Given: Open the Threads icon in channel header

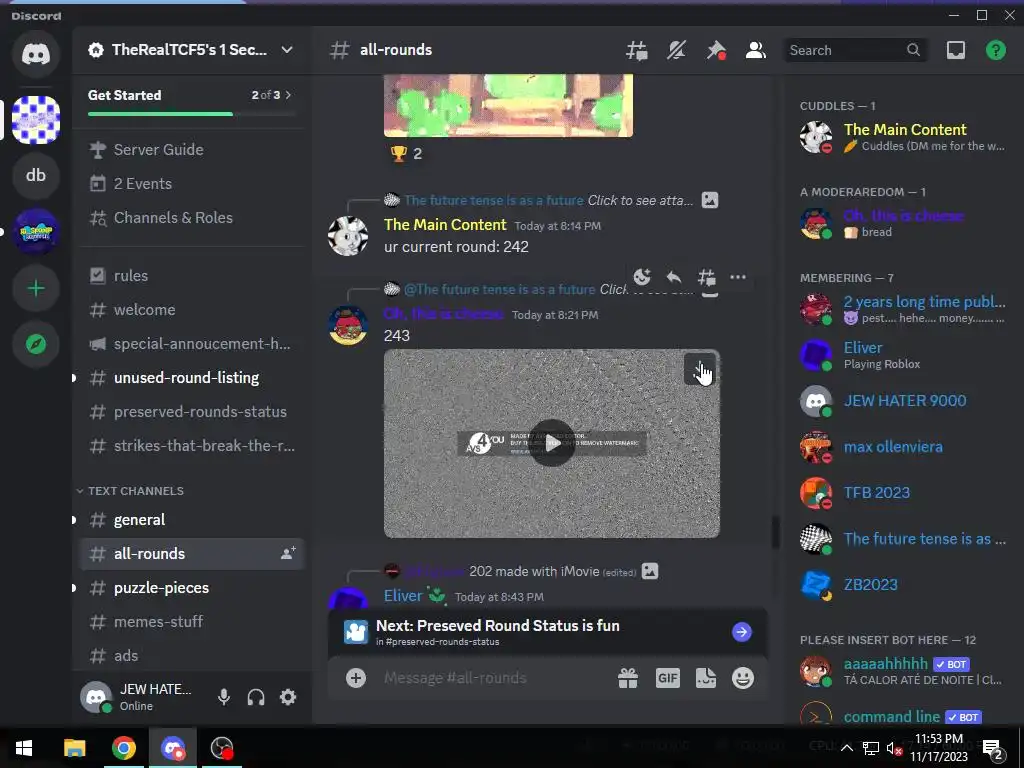Looking at the screenshot, I should point(637,50).
